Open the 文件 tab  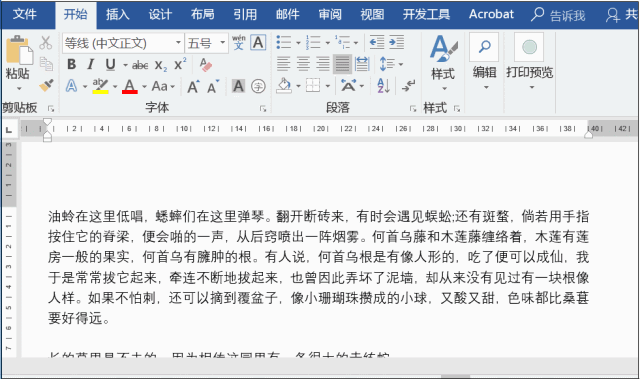(x=24, y=14)
